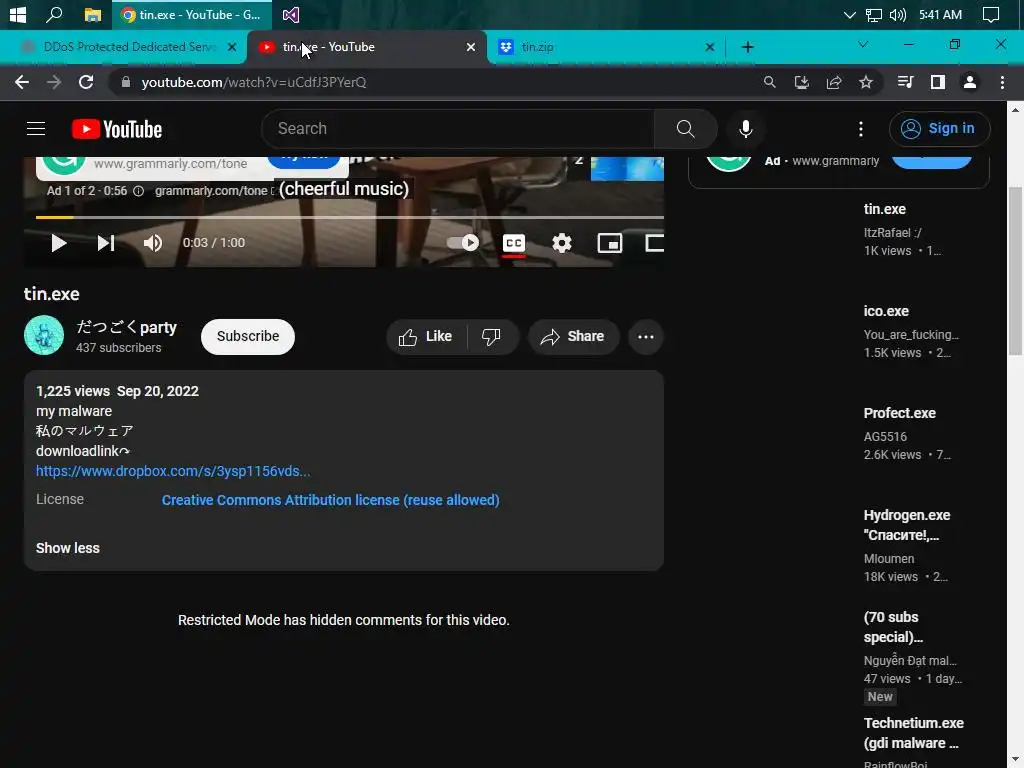Toggle the autoplay switch
Viewport: 1024px width, 768px height.
(x=462, y=243)
